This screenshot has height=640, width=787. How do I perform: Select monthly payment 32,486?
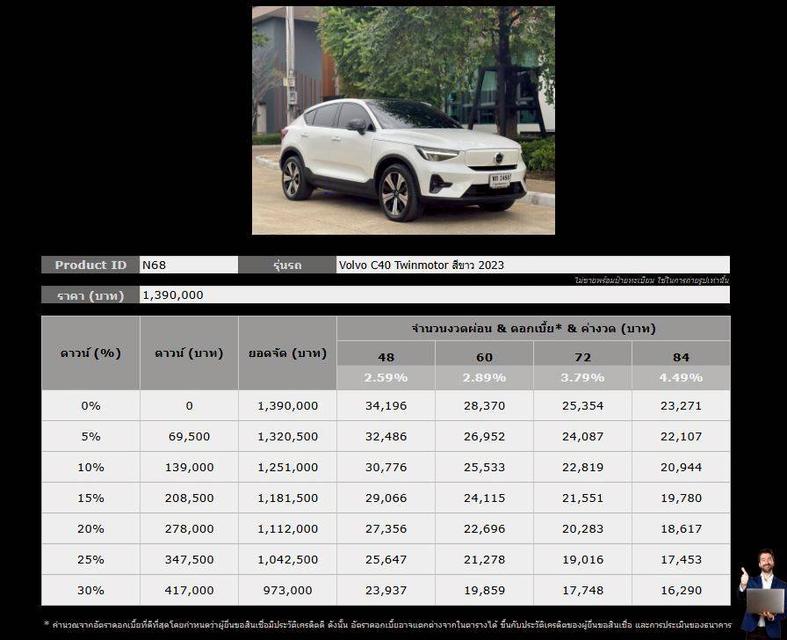click(x=385, y=437)
